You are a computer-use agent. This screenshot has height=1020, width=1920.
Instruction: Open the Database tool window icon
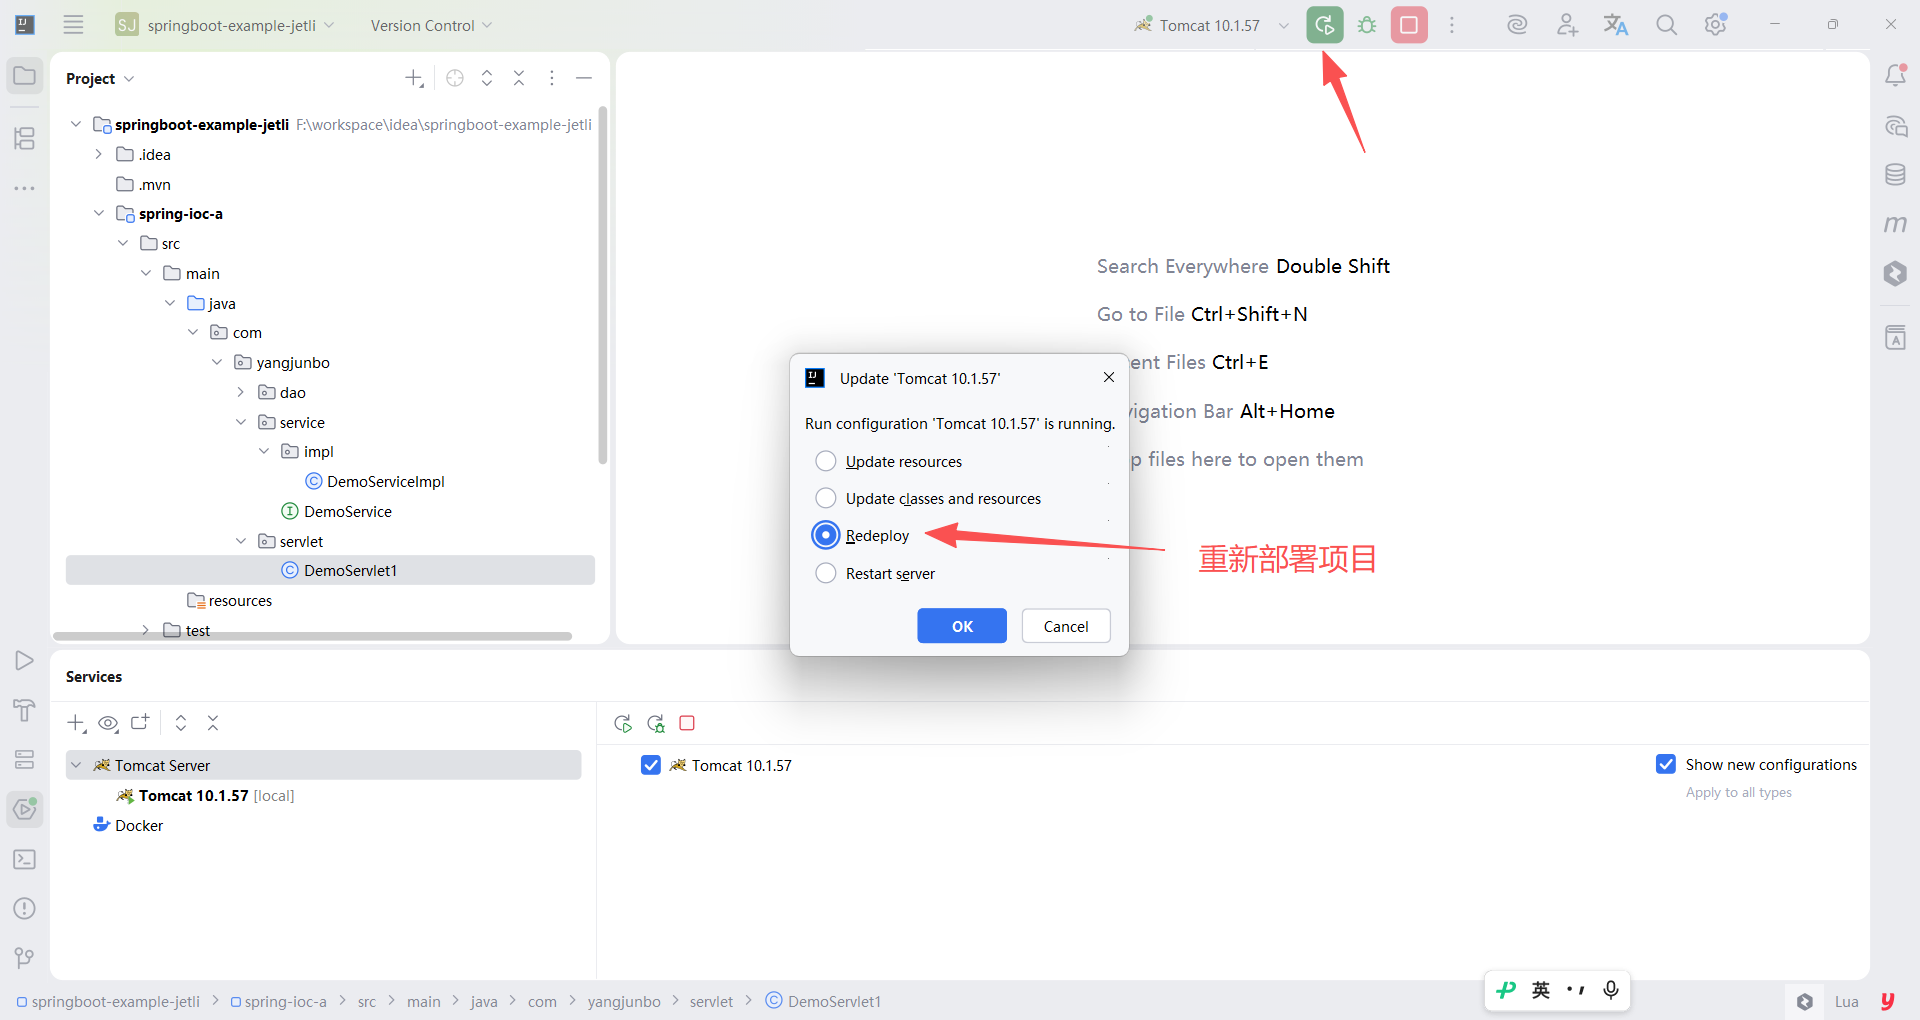click(x=1895, y=175)
